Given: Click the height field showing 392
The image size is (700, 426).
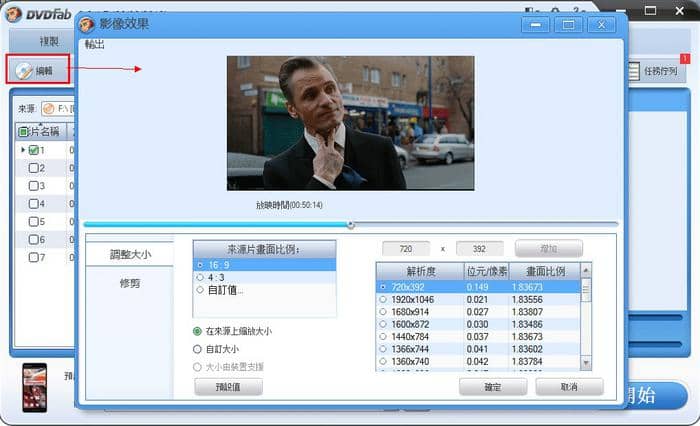Looking at the screenshot, I should 479,249.
